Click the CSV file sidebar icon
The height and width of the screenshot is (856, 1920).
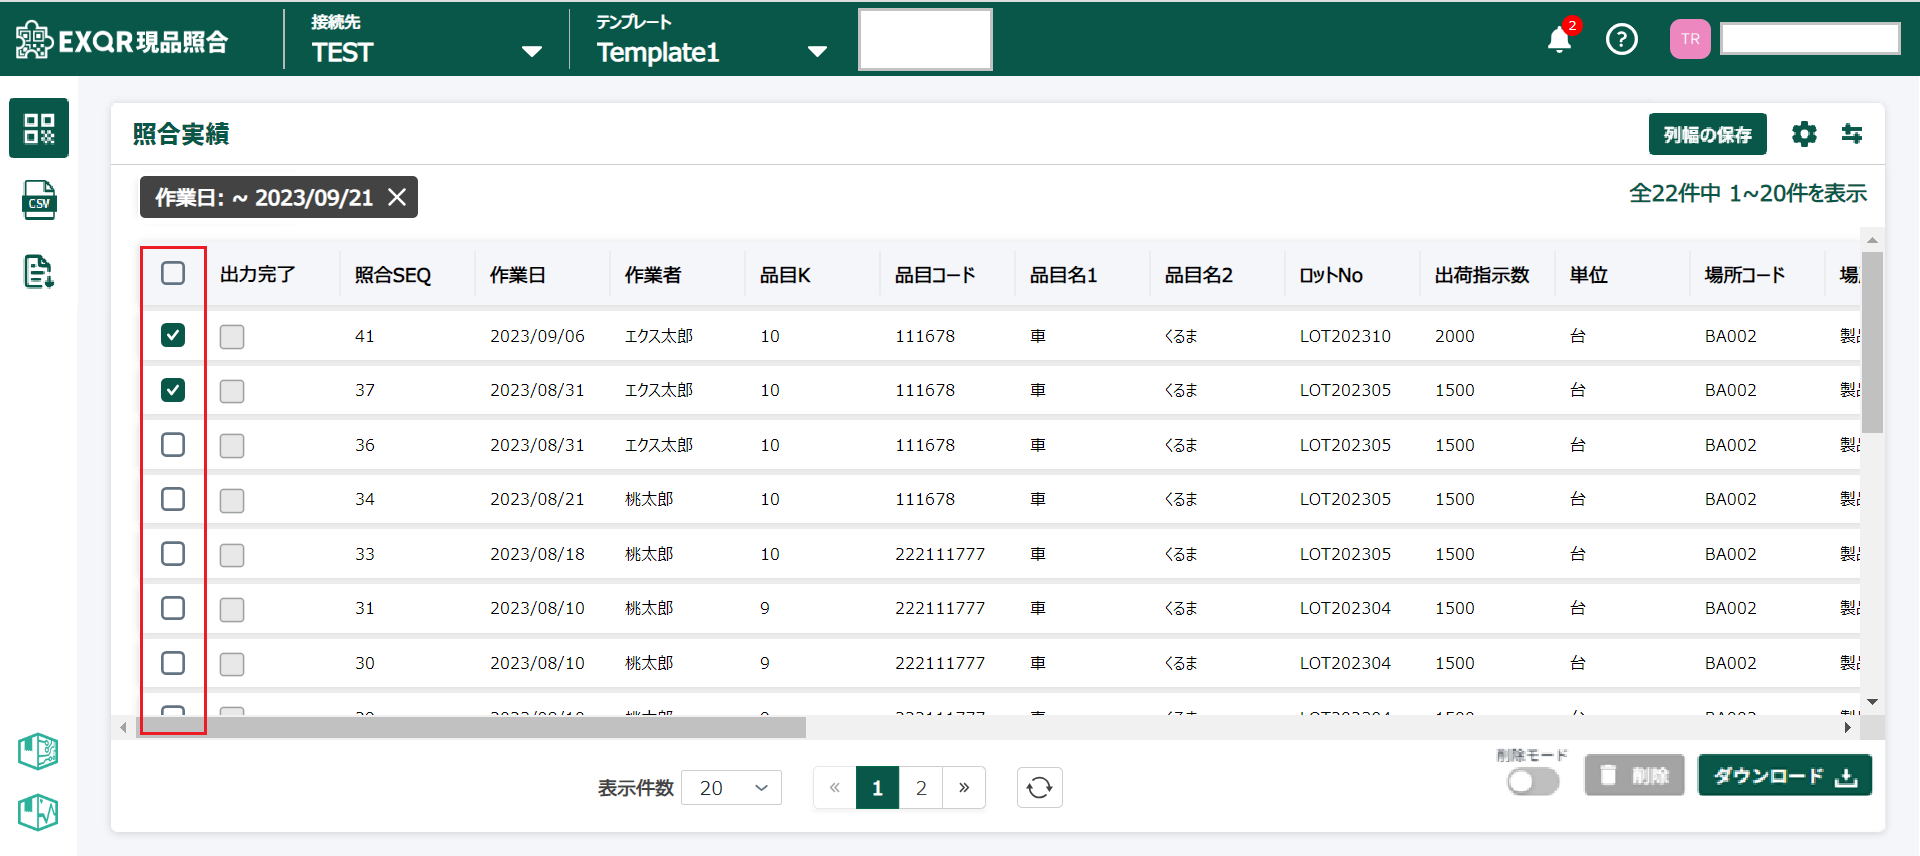pyautogui.click(x=39, y=200)
